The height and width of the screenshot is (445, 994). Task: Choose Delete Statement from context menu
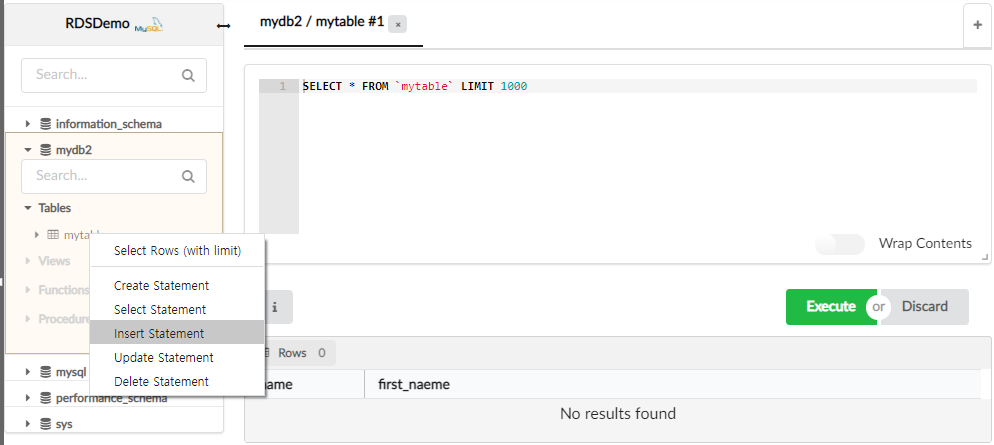[x=178, y=382]
